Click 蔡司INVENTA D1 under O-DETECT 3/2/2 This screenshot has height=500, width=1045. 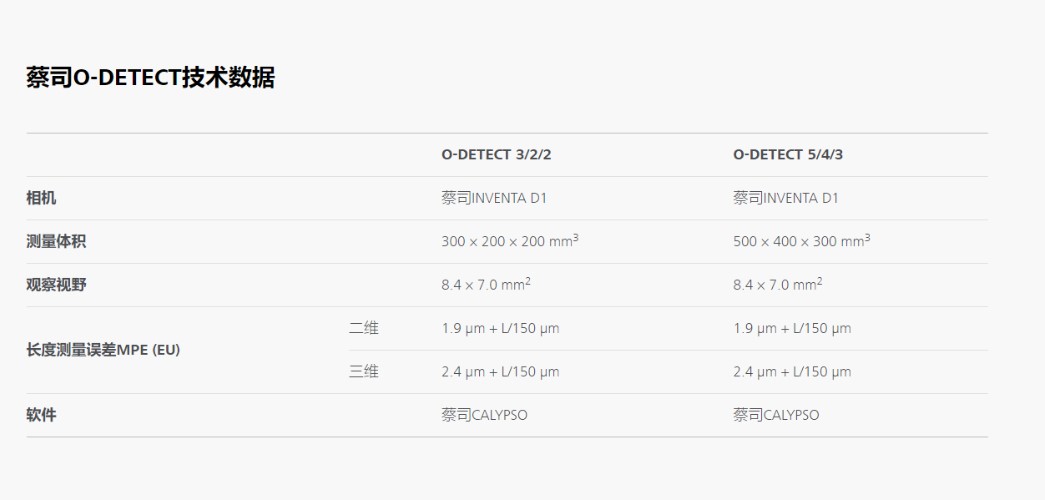pyautogui.click(x=494, y=198)
